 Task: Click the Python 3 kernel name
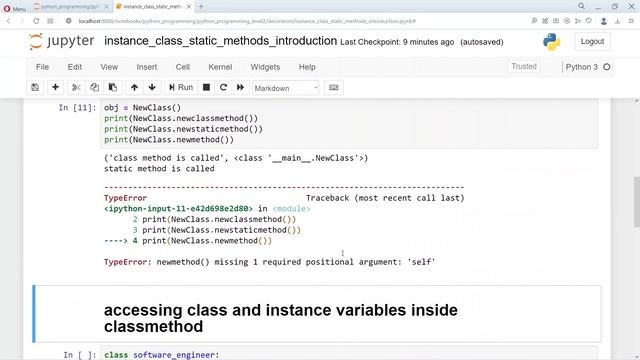[x=581, y=67]
